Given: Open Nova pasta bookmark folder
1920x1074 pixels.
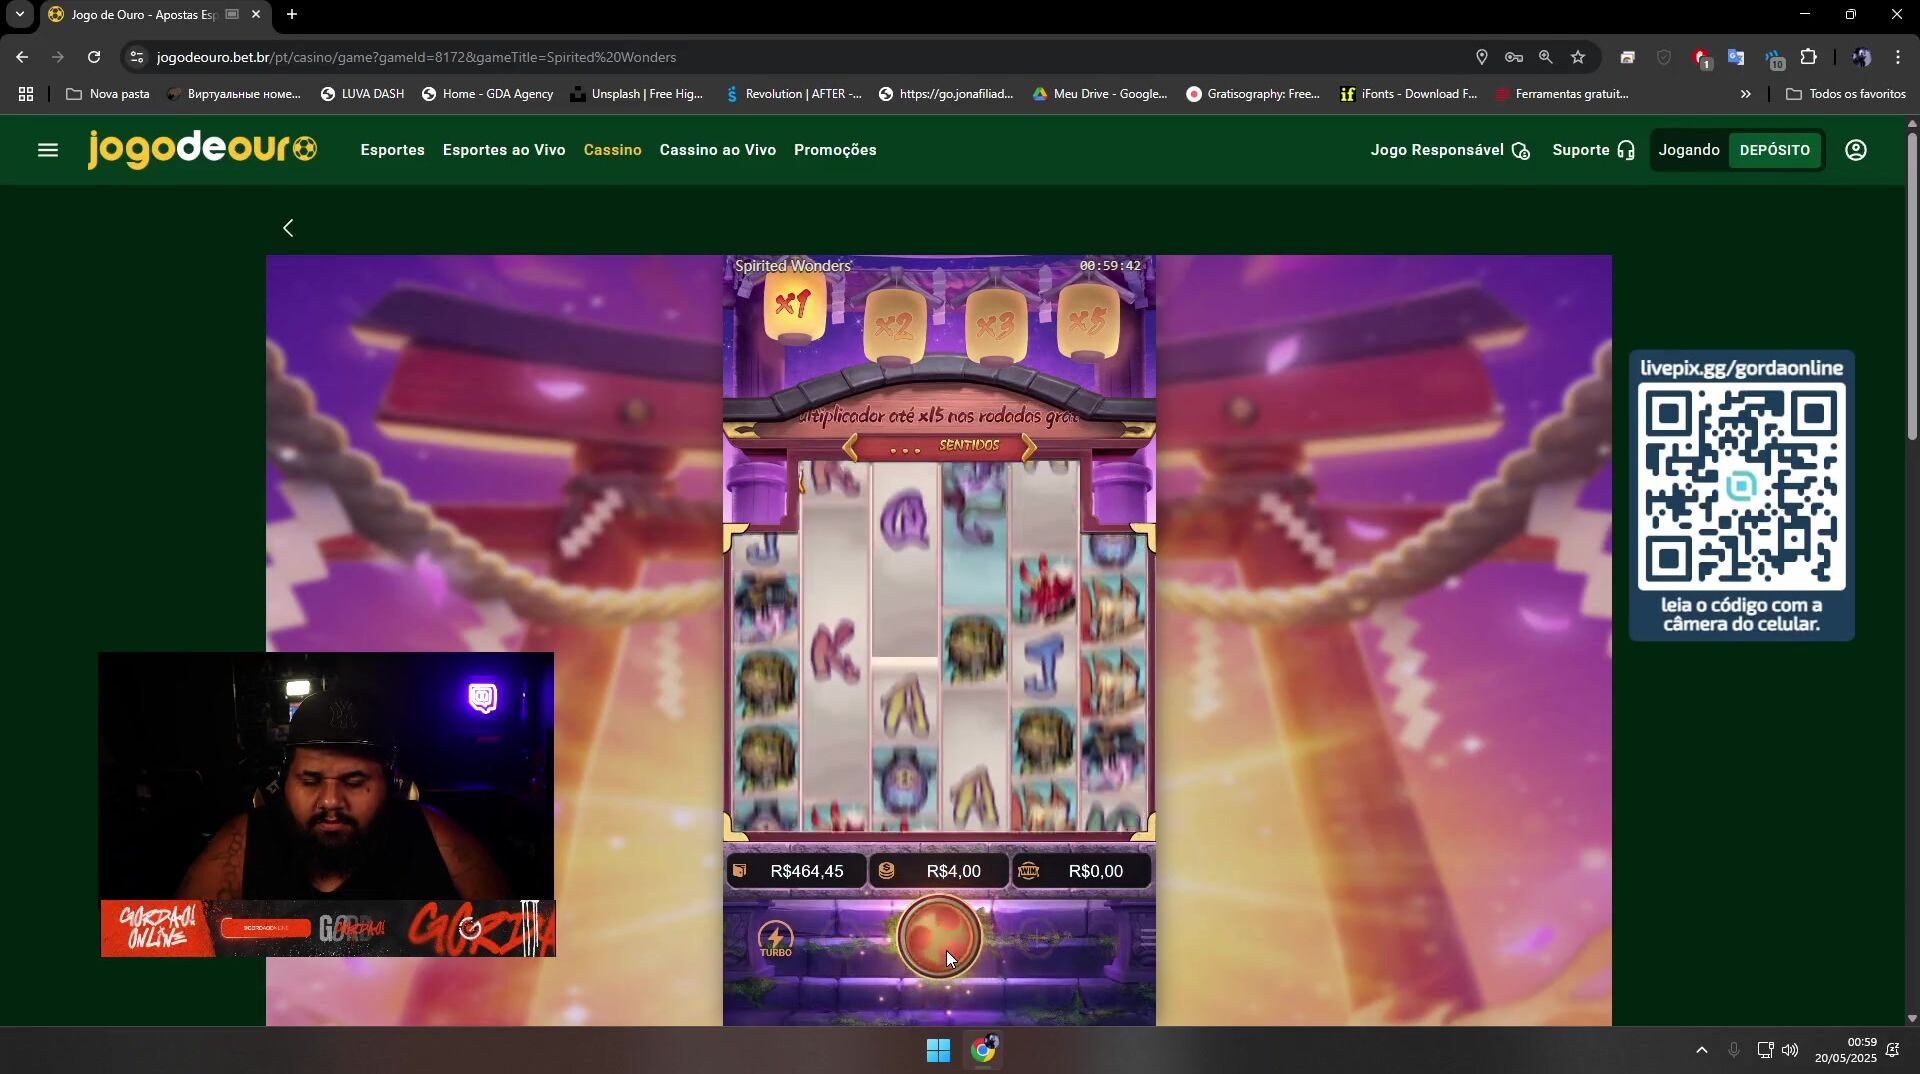Looking at the screenshot, I should [108, 94].
